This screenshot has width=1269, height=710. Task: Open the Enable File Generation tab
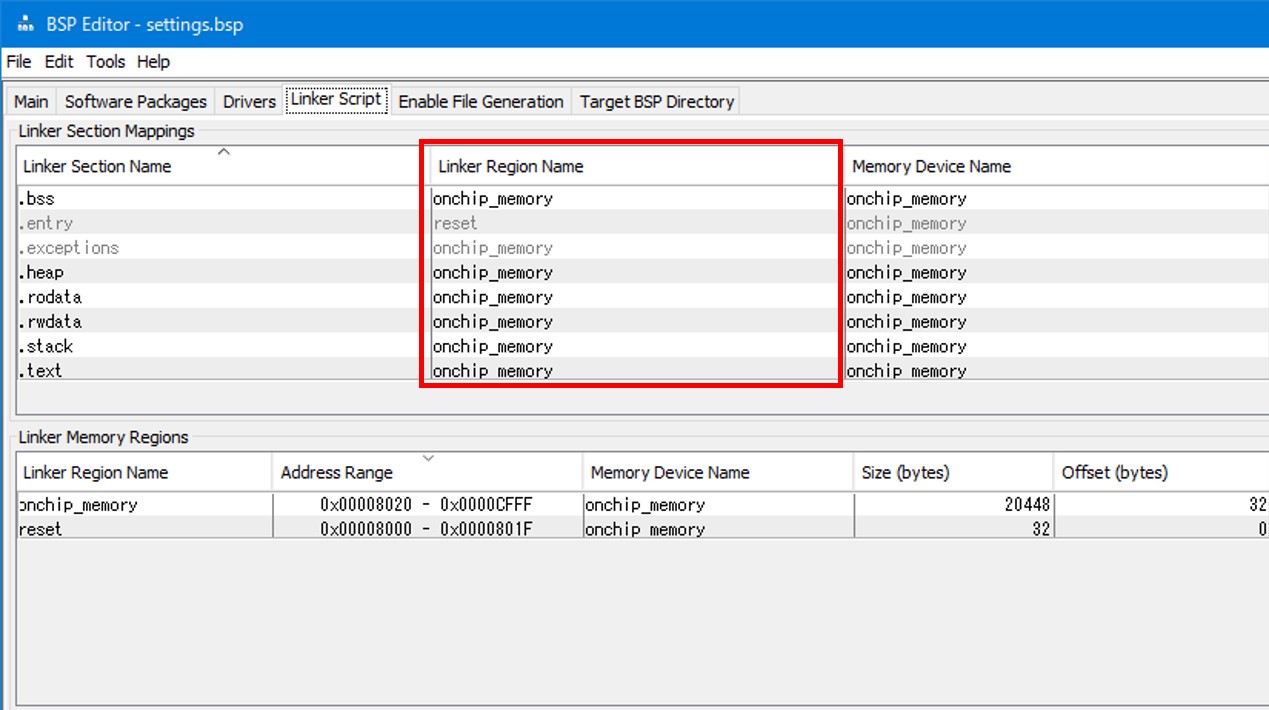pos(480,101)
